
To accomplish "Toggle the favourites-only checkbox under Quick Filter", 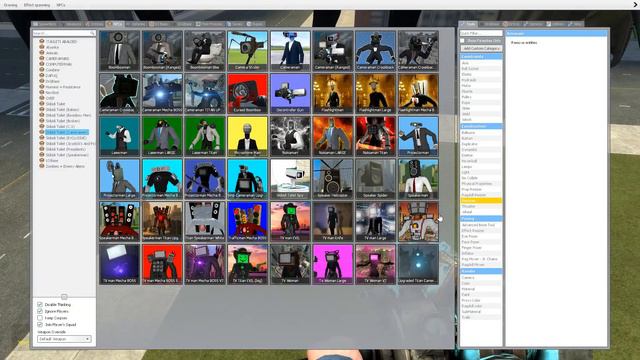I will (462, 41).
